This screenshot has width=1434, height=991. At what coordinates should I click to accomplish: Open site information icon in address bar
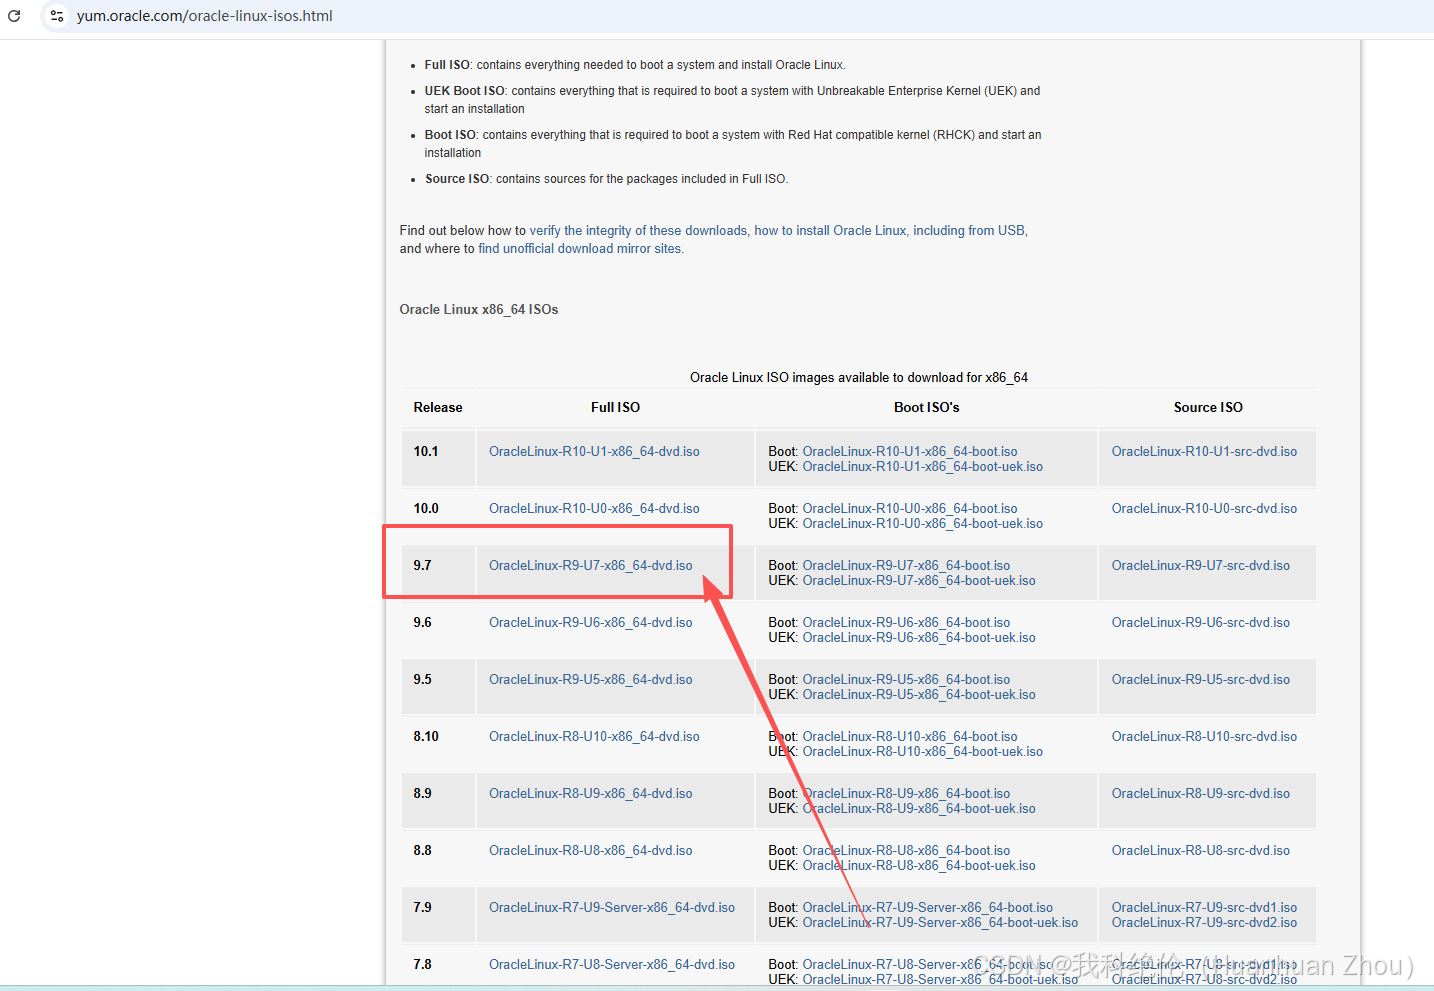(x=57, y=16)
